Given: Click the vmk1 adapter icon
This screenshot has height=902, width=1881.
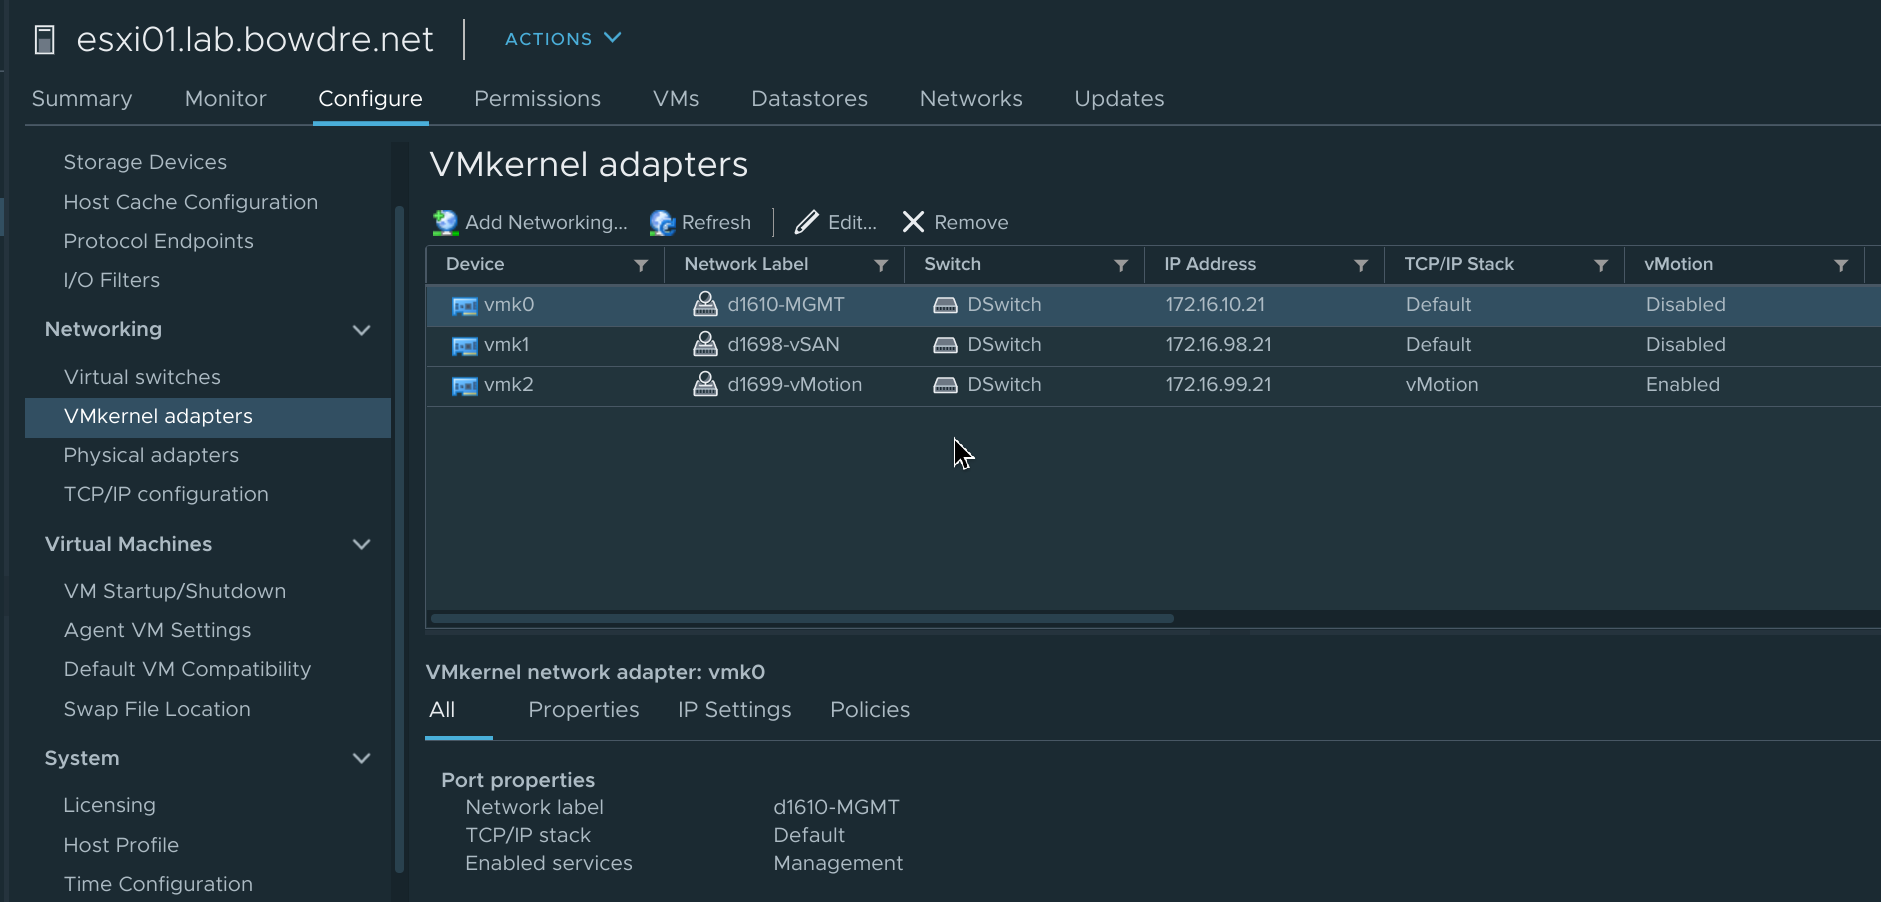Looking at the screenshot, I should coord(464,346).
